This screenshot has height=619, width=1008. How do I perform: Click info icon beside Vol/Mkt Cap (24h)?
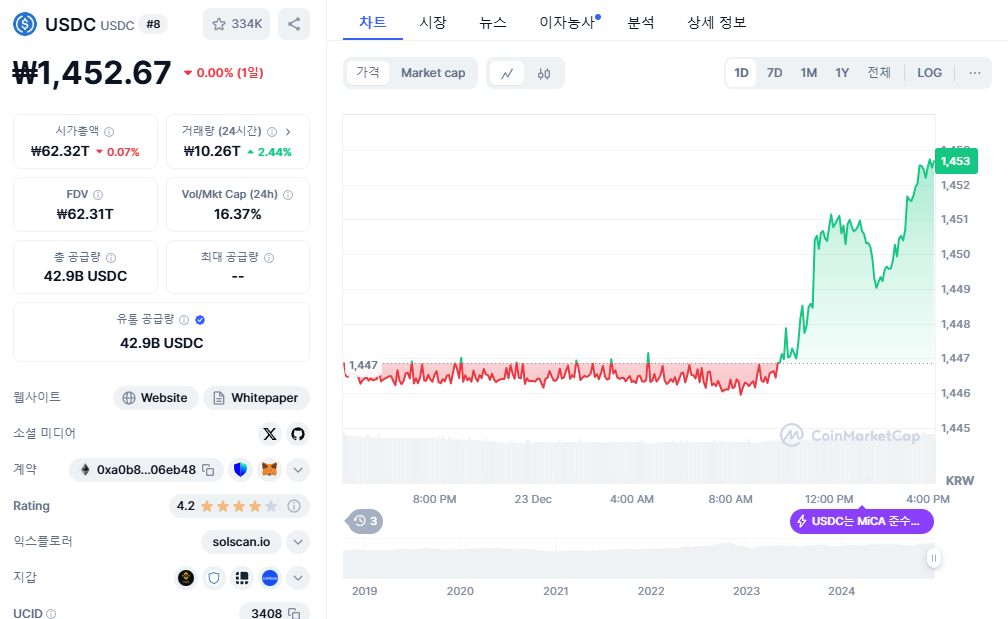click(288, 195)
